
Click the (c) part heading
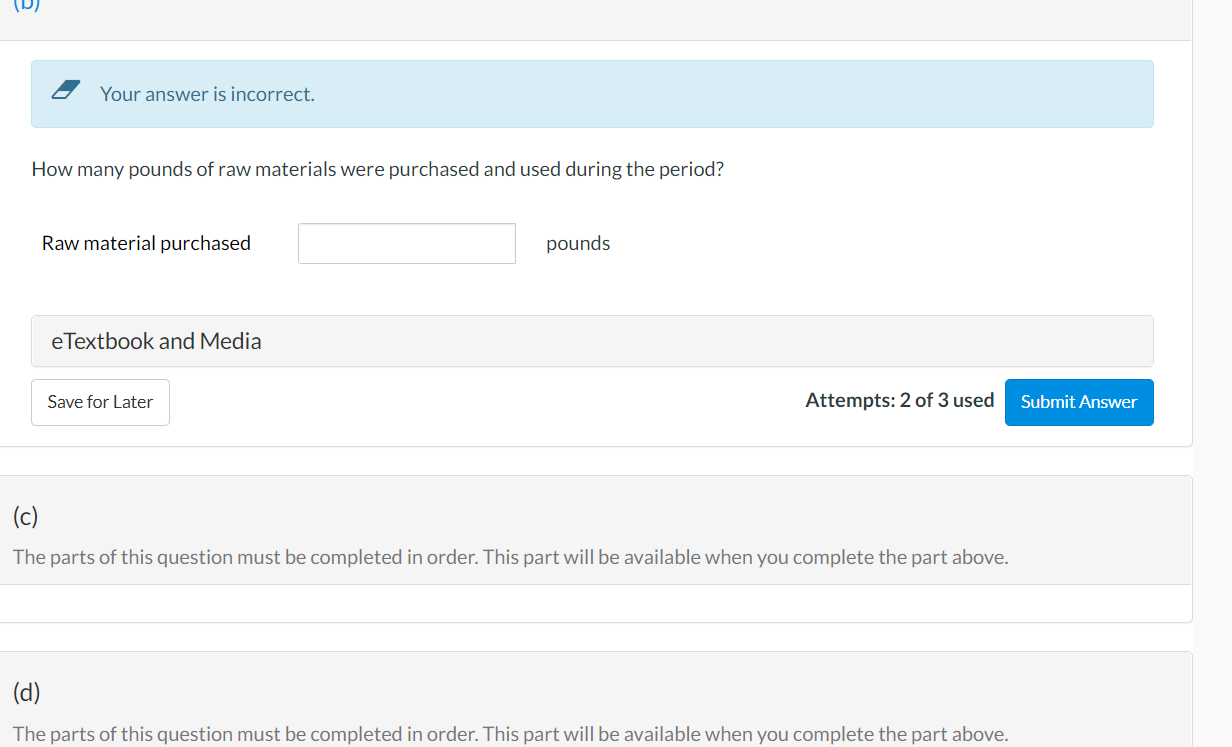coord(26,517)
